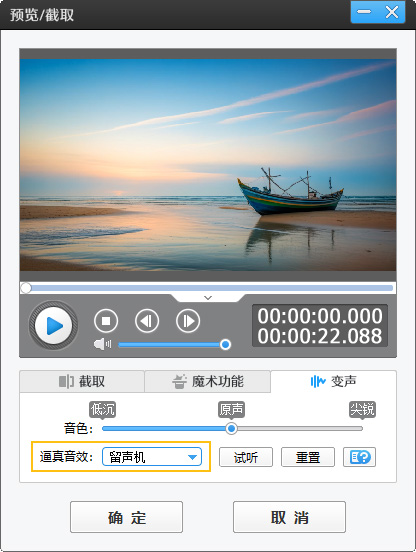
Task: Mute the speaker volume icon
Action: pyautogui.click(x=102, y=344)
